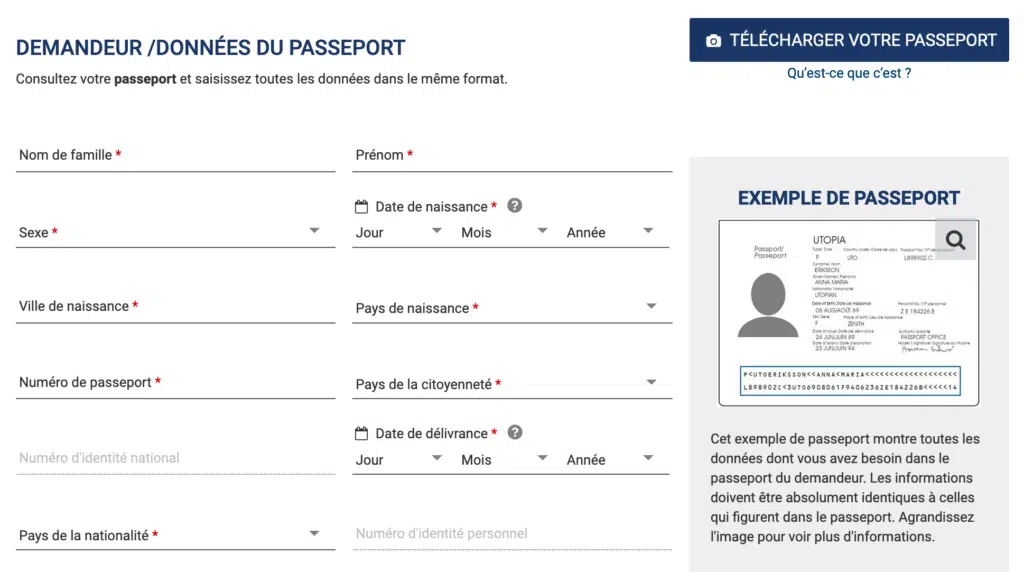Focus the Numéro de passeport field

pos(176,383)
